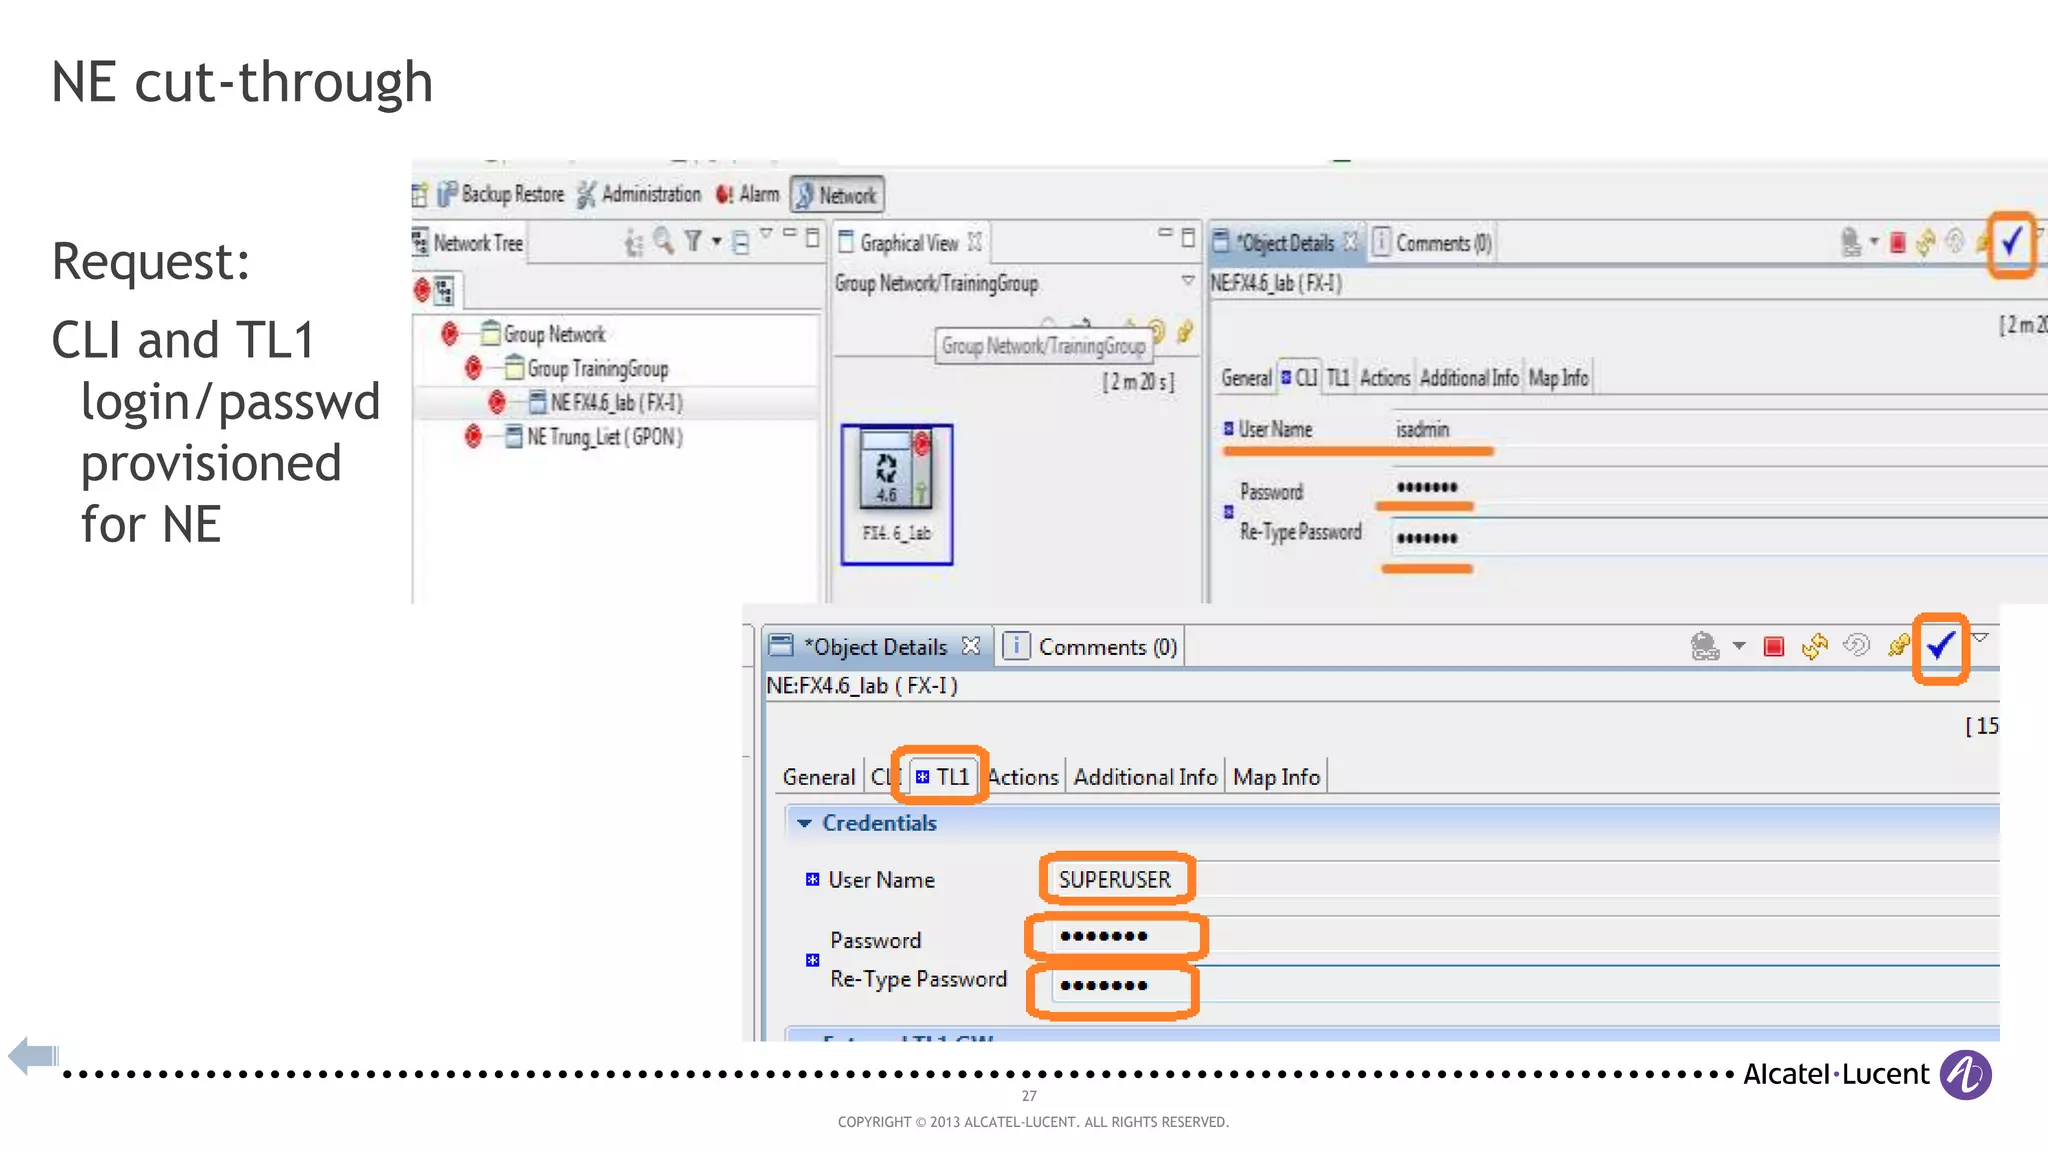Image resolution: width=2048 pixels, height=1152 pixels.
Task: Click the SUPERUSER user name field
Action: pos(1114,880)
